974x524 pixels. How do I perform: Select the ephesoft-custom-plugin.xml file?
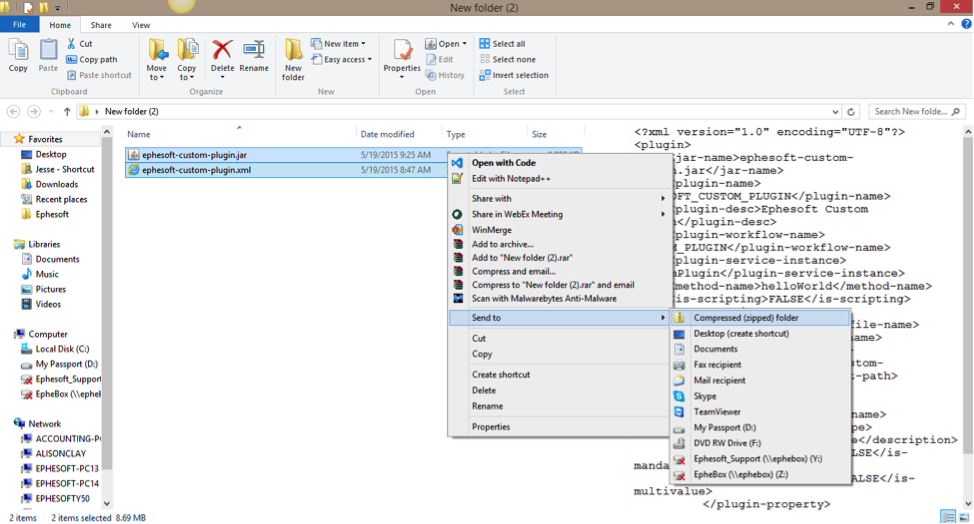pyautogui.click(x=196, y=170)
